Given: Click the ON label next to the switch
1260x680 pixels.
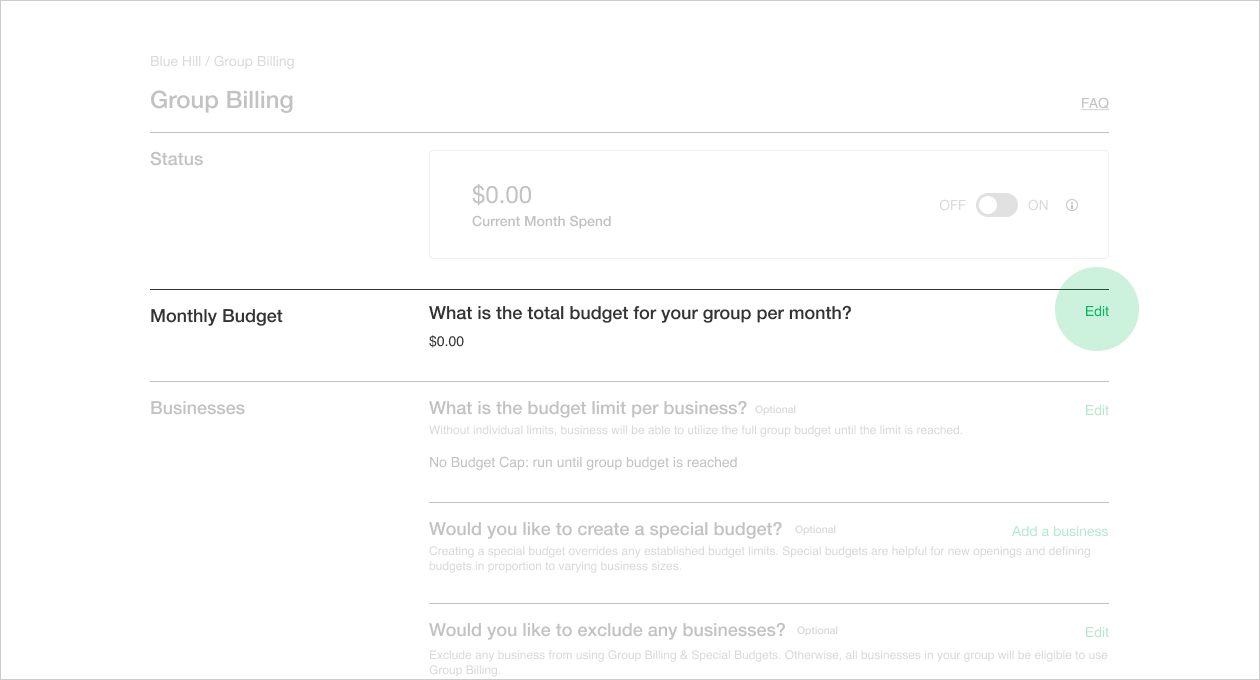Looking at the screenshot, I should tap(1037, 205).
